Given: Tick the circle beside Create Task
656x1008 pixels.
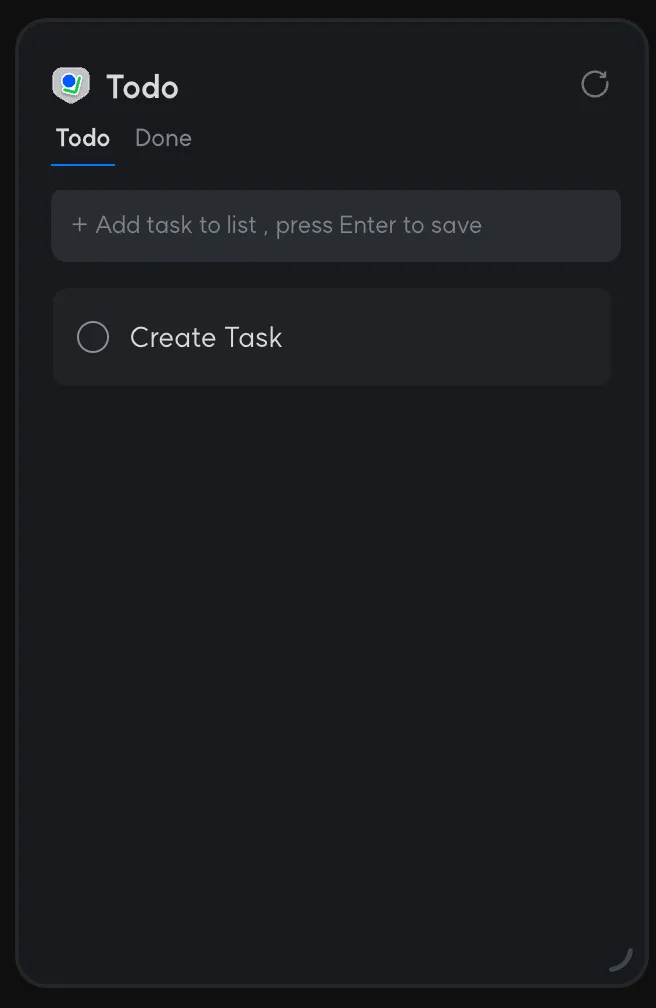Looking at the screenshot, I should click(x=93, y=337).
